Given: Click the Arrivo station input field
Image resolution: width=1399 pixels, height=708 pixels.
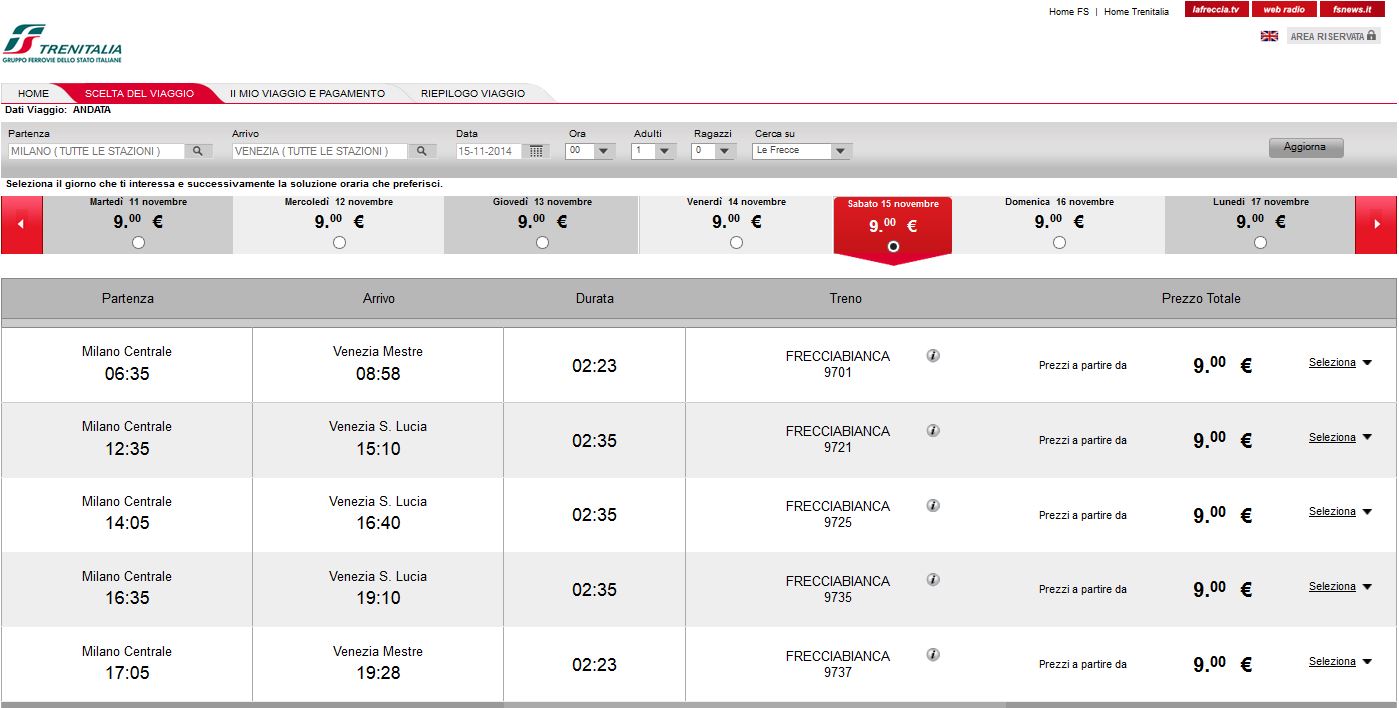Looking at the screenshot, I should point(320,151).
